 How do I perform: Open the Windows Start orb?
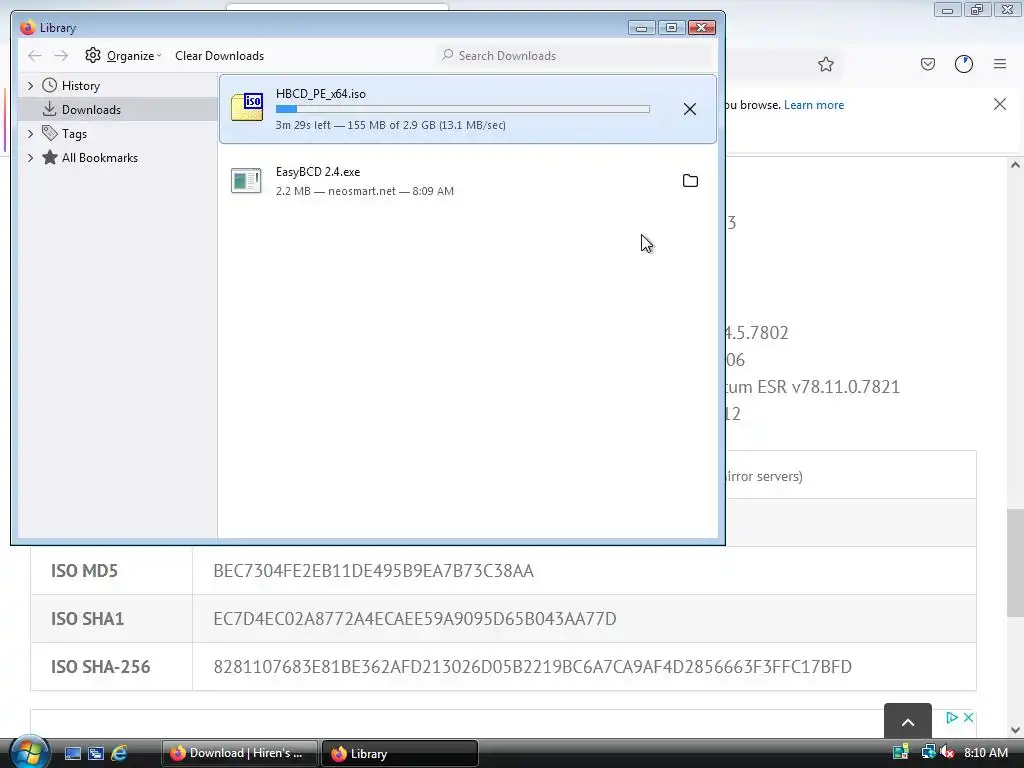[29, 752]
